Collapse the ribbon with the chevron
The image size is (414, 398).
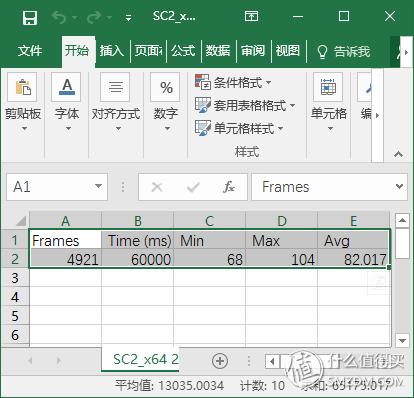click(x=398, y=154)
